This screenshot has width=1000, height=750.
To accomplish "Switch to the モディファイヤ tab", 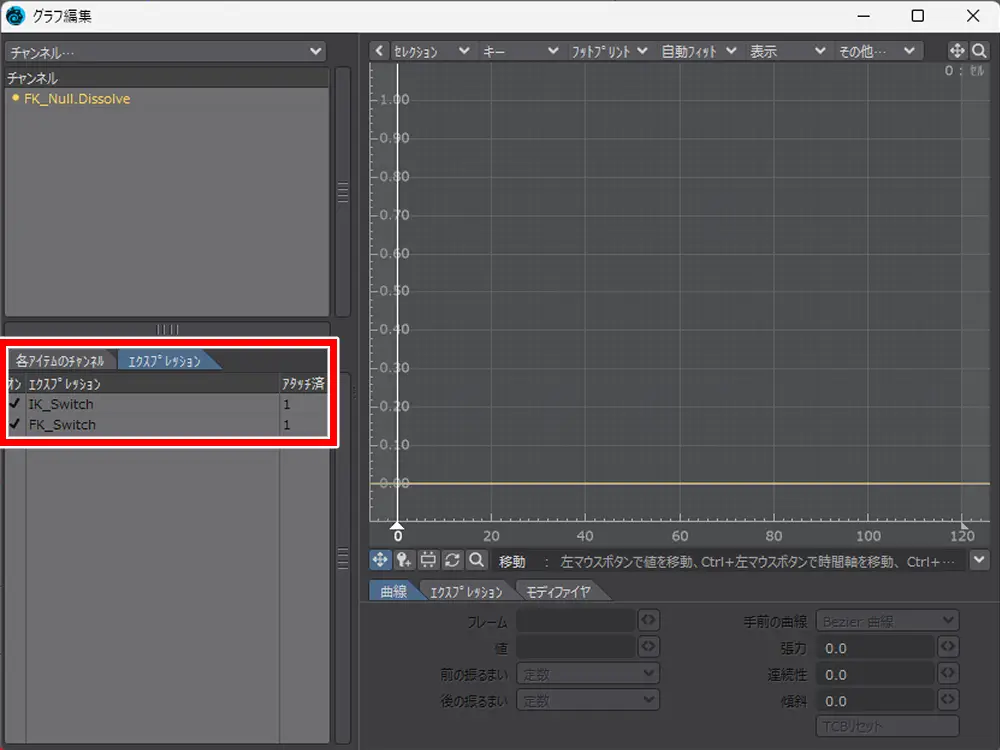I will (558, 591).
